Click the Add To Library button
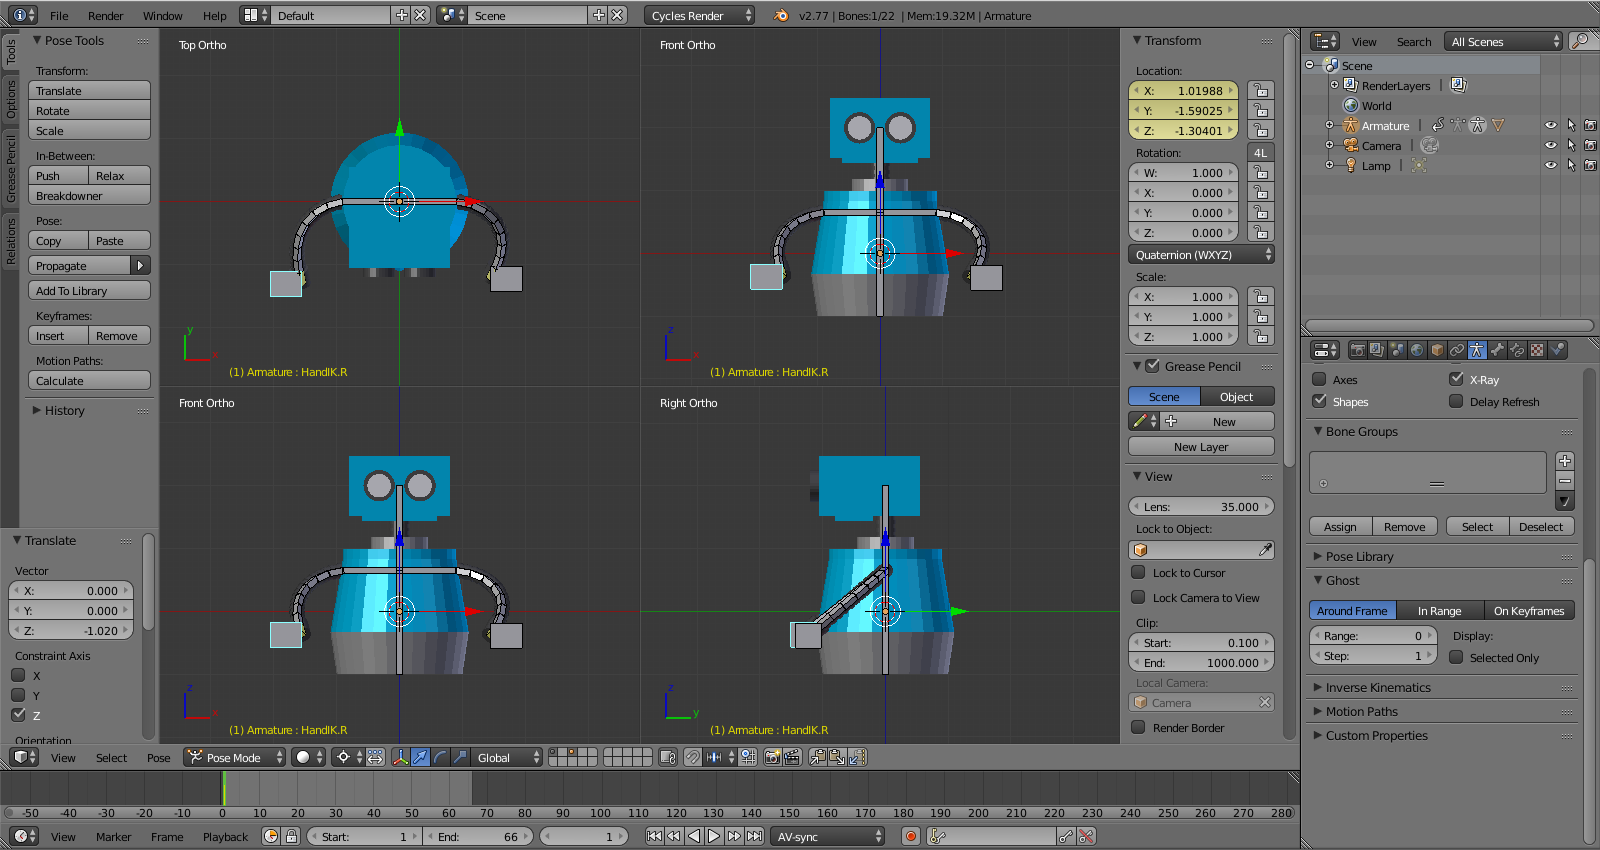Viewport: 1600px width, 850px height. tap(89, 291)
